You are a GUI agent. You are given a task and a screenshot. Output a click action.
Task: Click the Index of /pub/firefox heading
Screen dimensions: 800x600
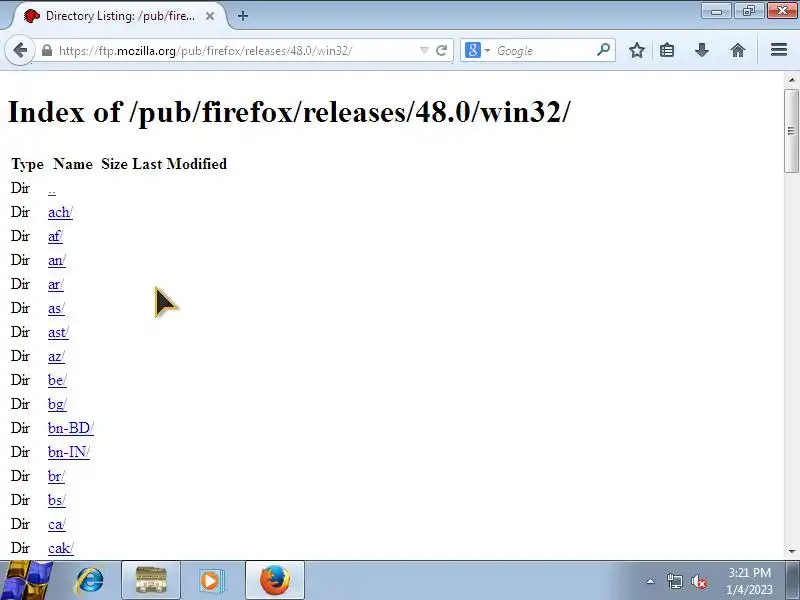[289, 112]
